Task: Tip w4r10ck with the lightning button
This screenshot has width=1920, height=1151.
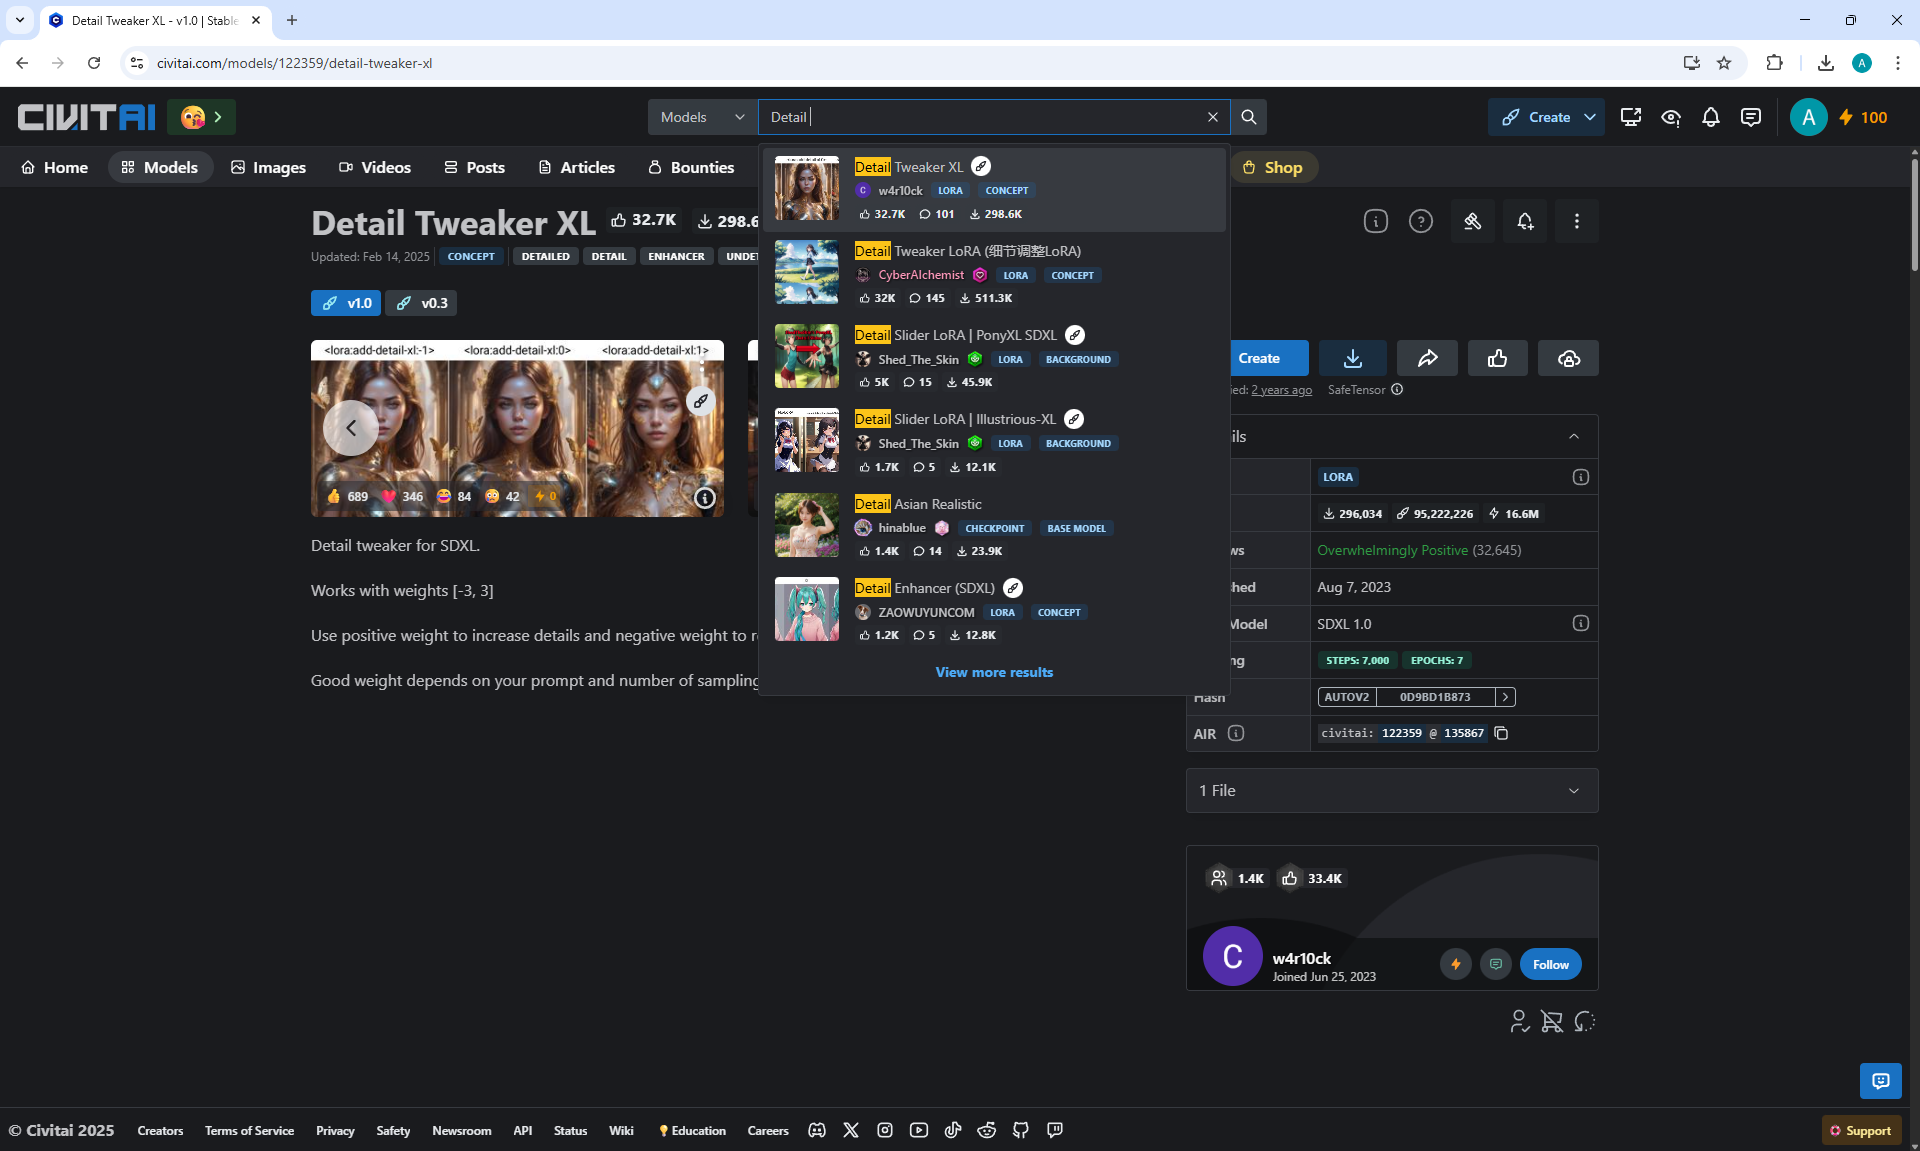Action: click(x=1455, y=964)
